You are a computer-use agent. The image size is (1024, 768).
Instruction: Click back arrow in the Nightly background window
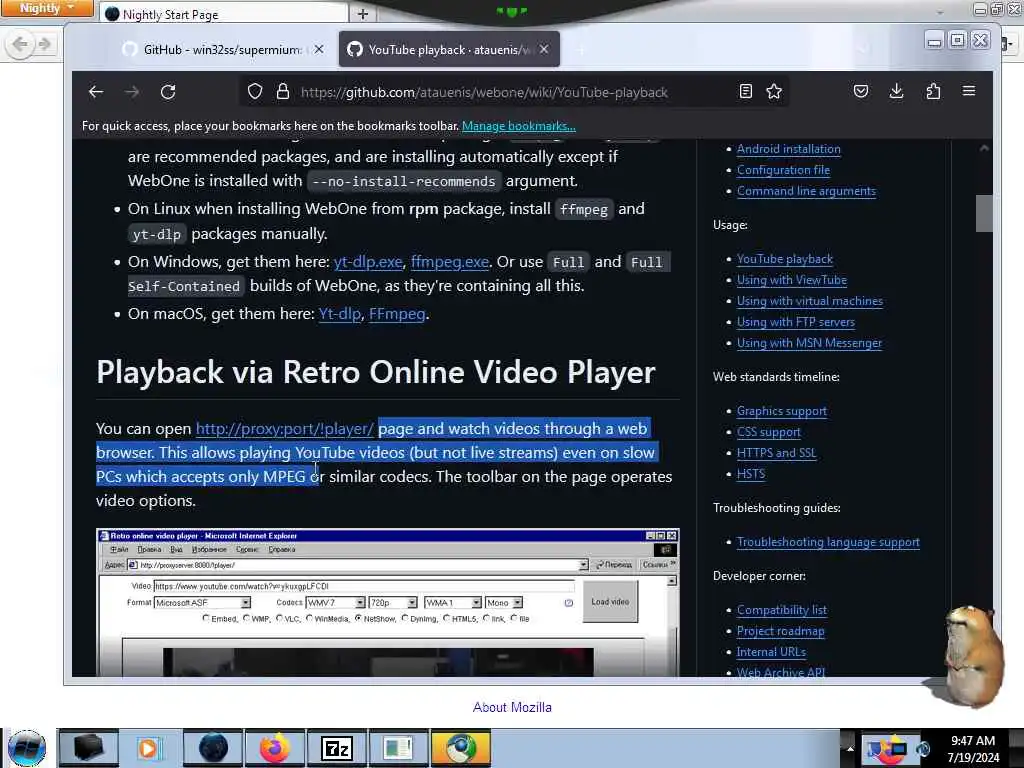(20, 44)
